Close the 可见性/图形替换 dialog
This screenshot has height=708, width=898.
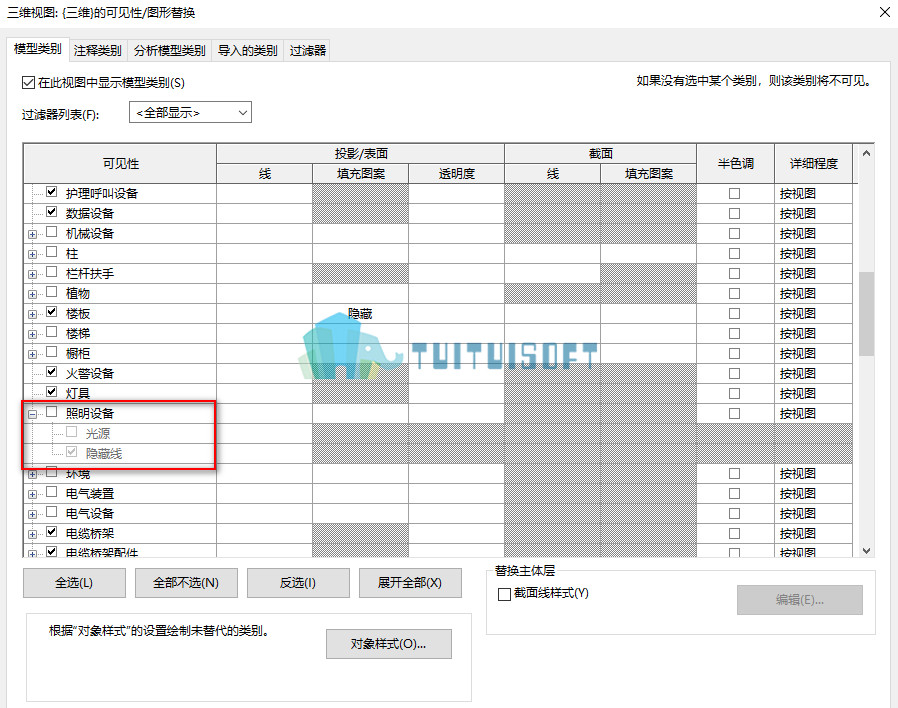[885, 12]
